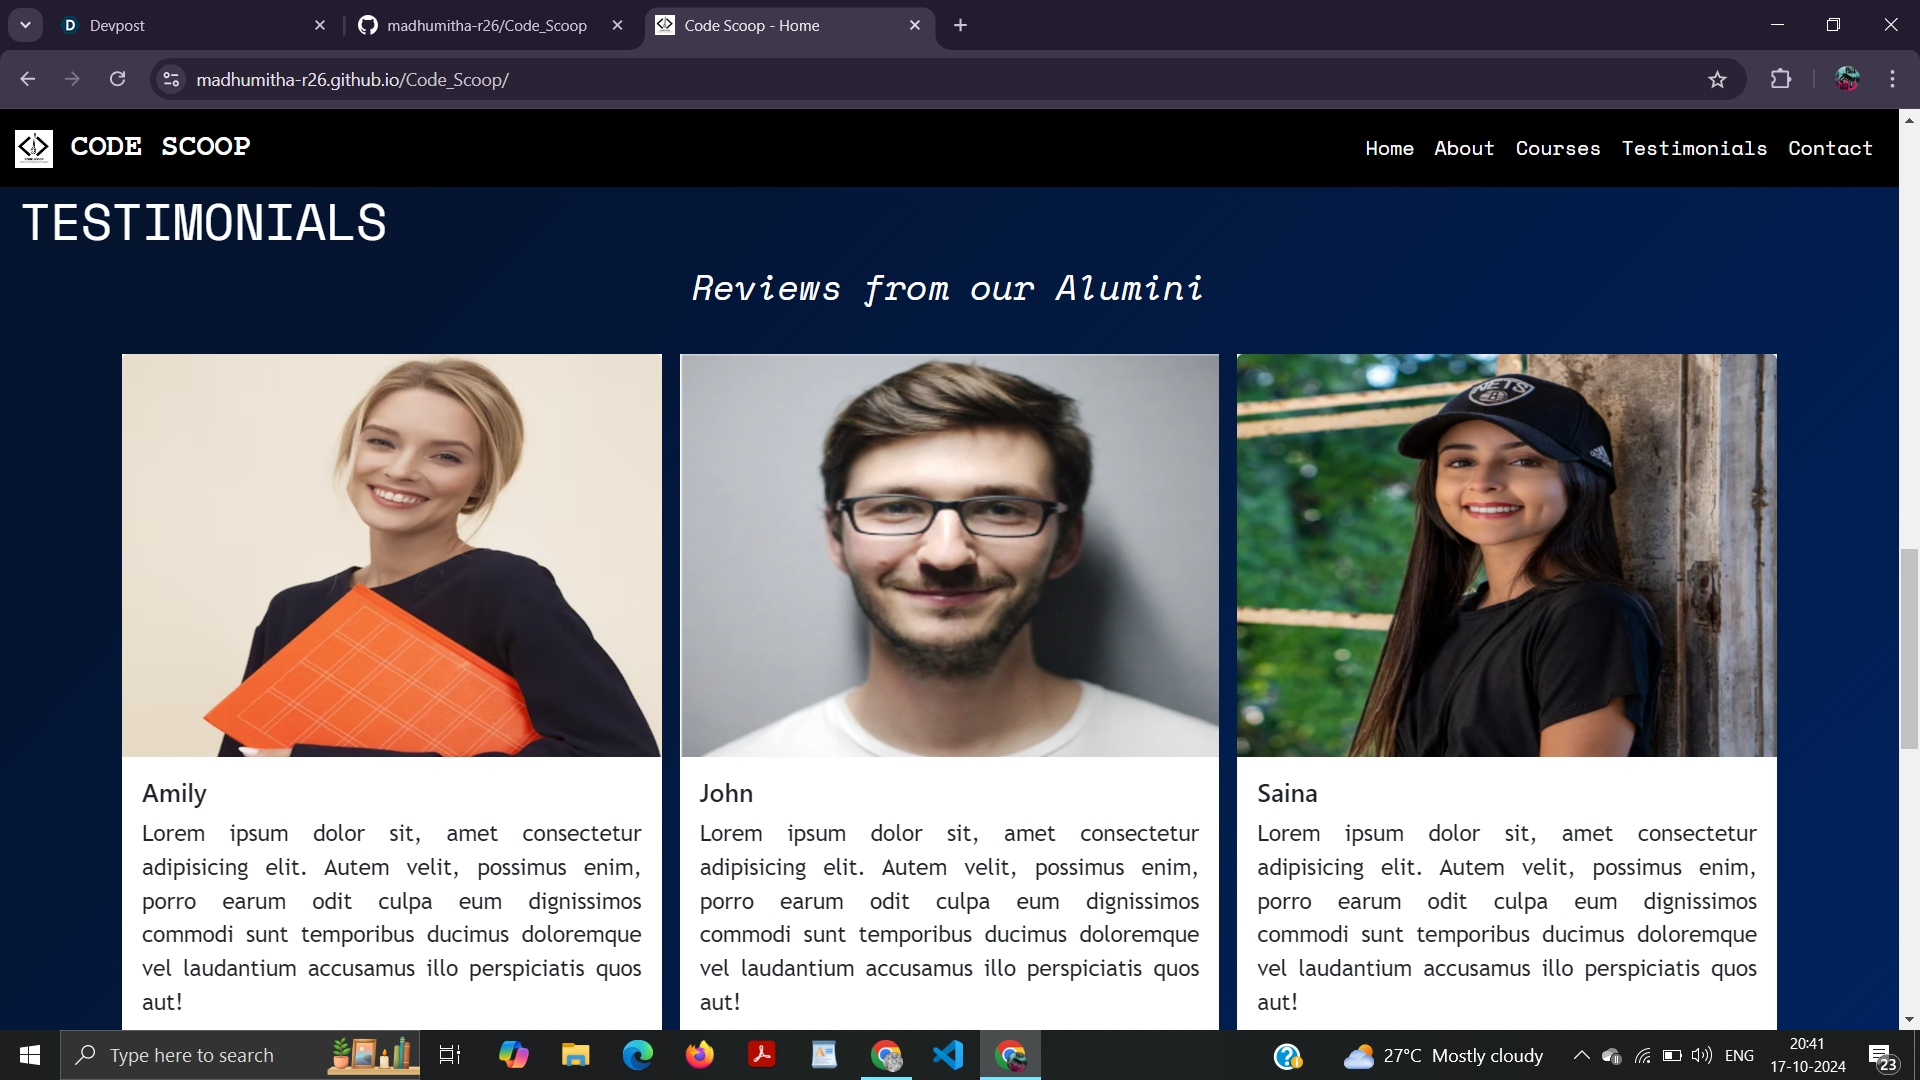View site information icon in address bar
This screenshot has width=1920, height=1080.
point(171,80)
